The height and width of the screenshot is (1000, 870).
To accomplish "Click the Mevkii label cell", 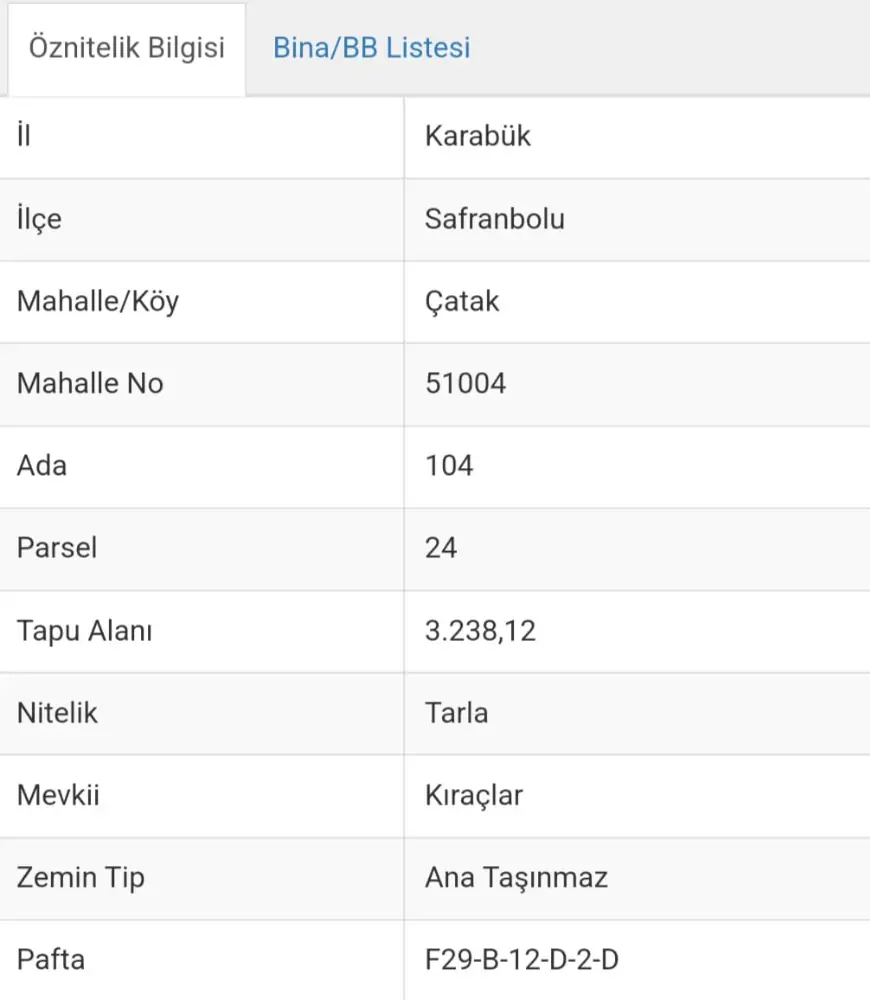I will coord(58,796).
